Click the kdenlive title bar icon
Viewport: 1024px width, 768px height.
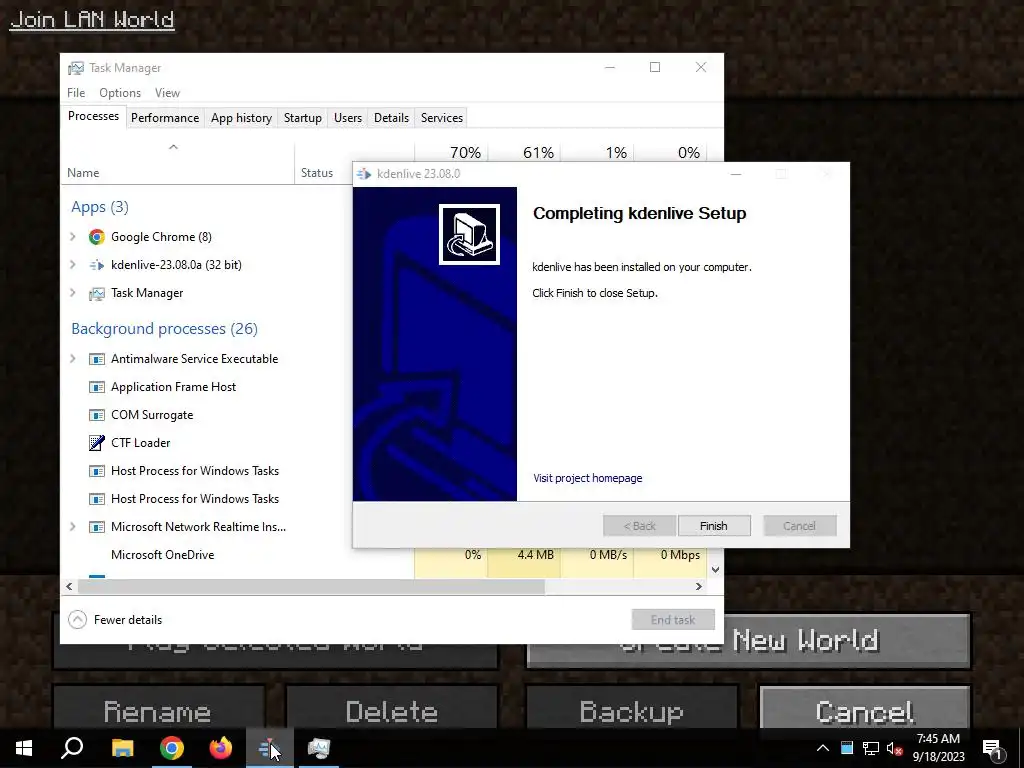click(364, 174)
